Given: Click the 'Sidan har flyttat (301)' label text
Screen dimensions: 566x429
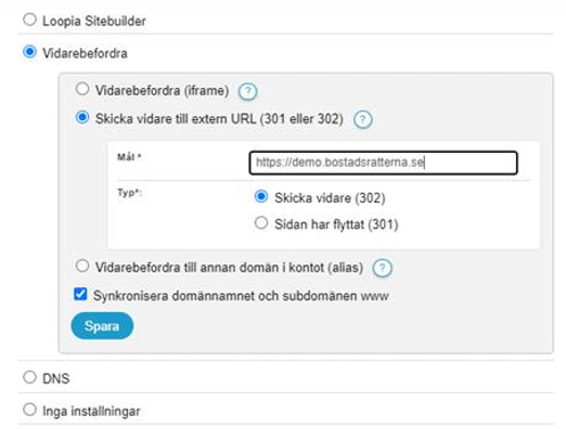Looking at the screenshot, I should click(336, 224).
